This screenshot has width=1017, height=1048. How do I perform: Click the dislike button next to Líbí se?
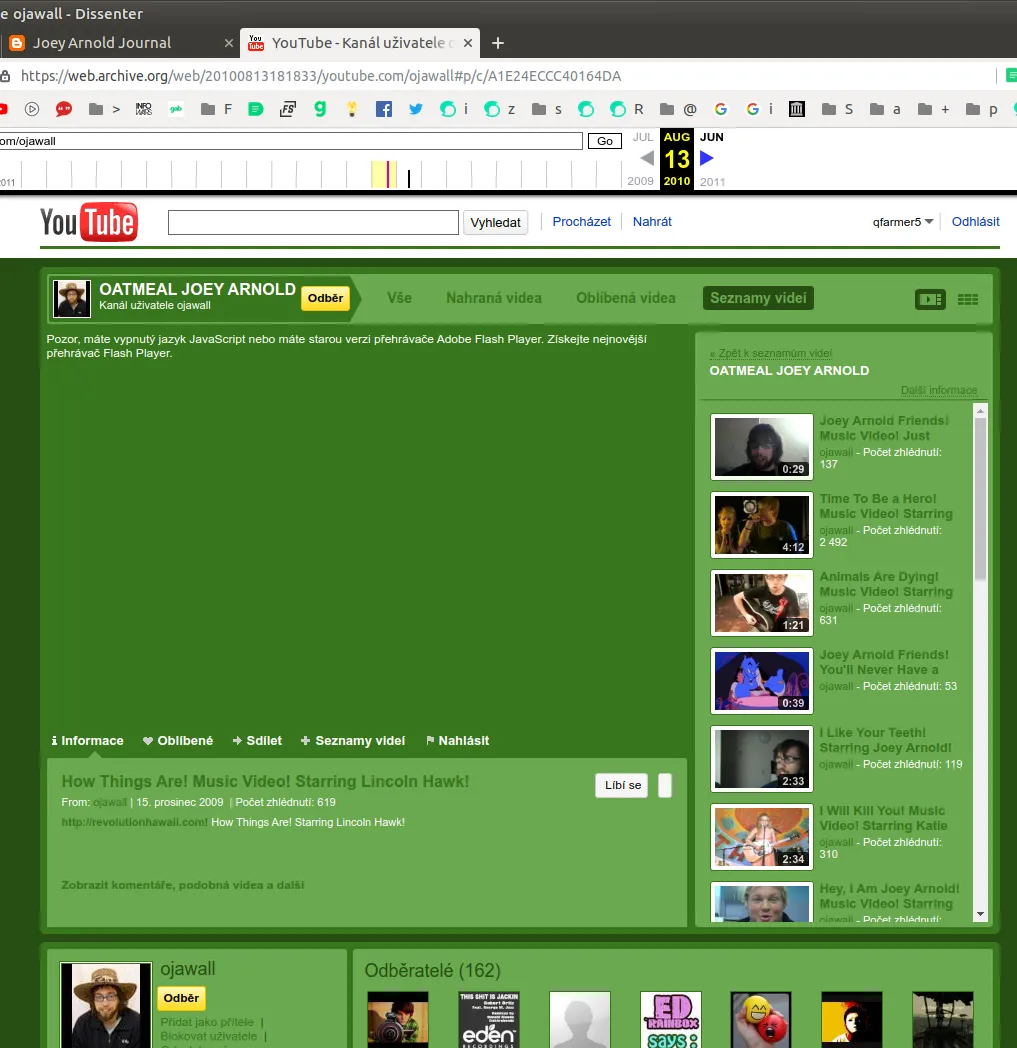665,785
